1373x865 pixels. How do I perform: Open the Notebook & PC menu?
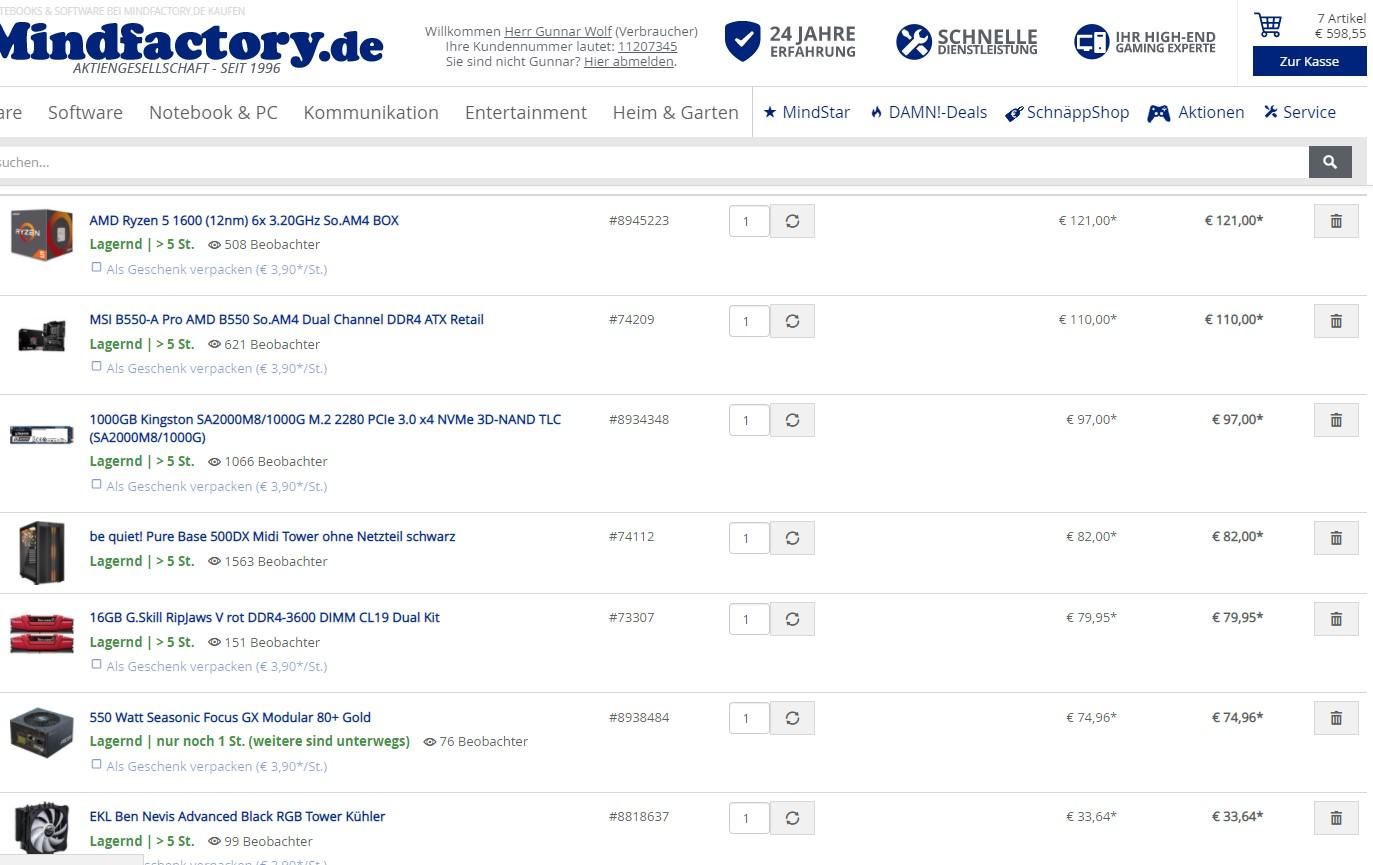[x=213, y=112]
